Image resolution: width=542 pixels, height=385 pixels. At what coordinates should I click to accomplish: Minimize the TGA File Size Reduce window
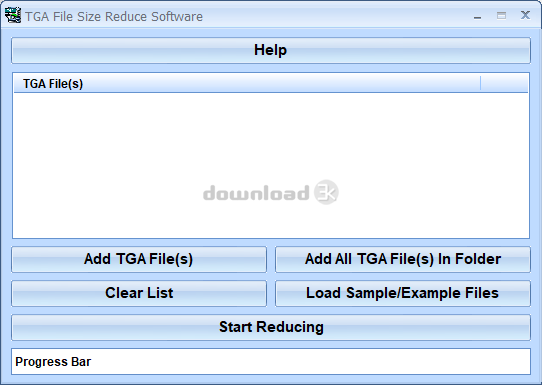tap(477, 16)
